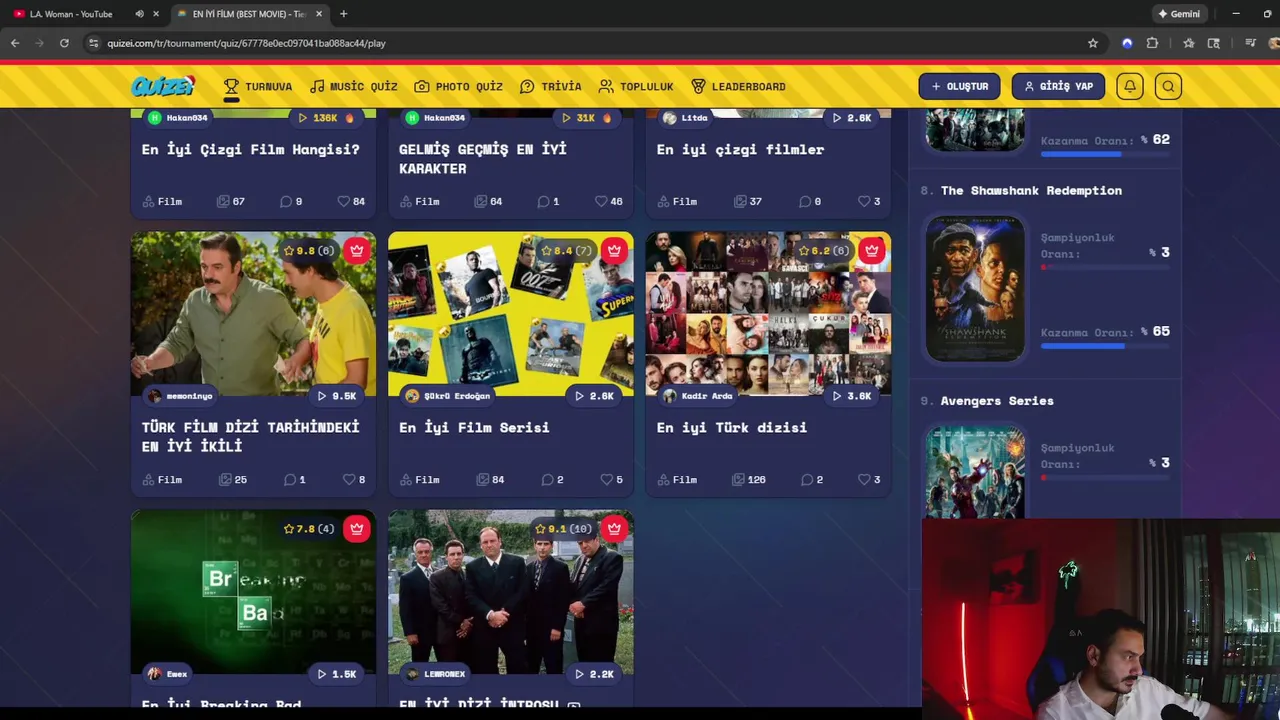Open 'En iyi Türk dizisi' title link
The width and height of the screenshot is (1280, 720).
[731, 427]
